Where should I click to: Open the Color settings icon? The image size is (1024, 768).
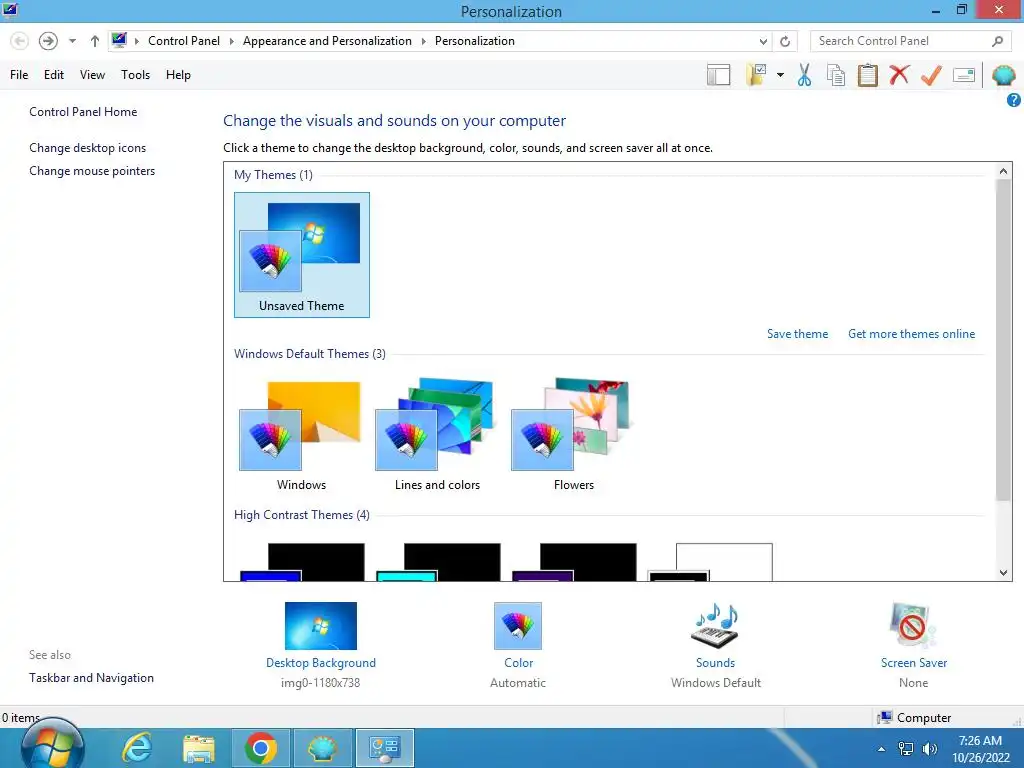coord(518,626)
